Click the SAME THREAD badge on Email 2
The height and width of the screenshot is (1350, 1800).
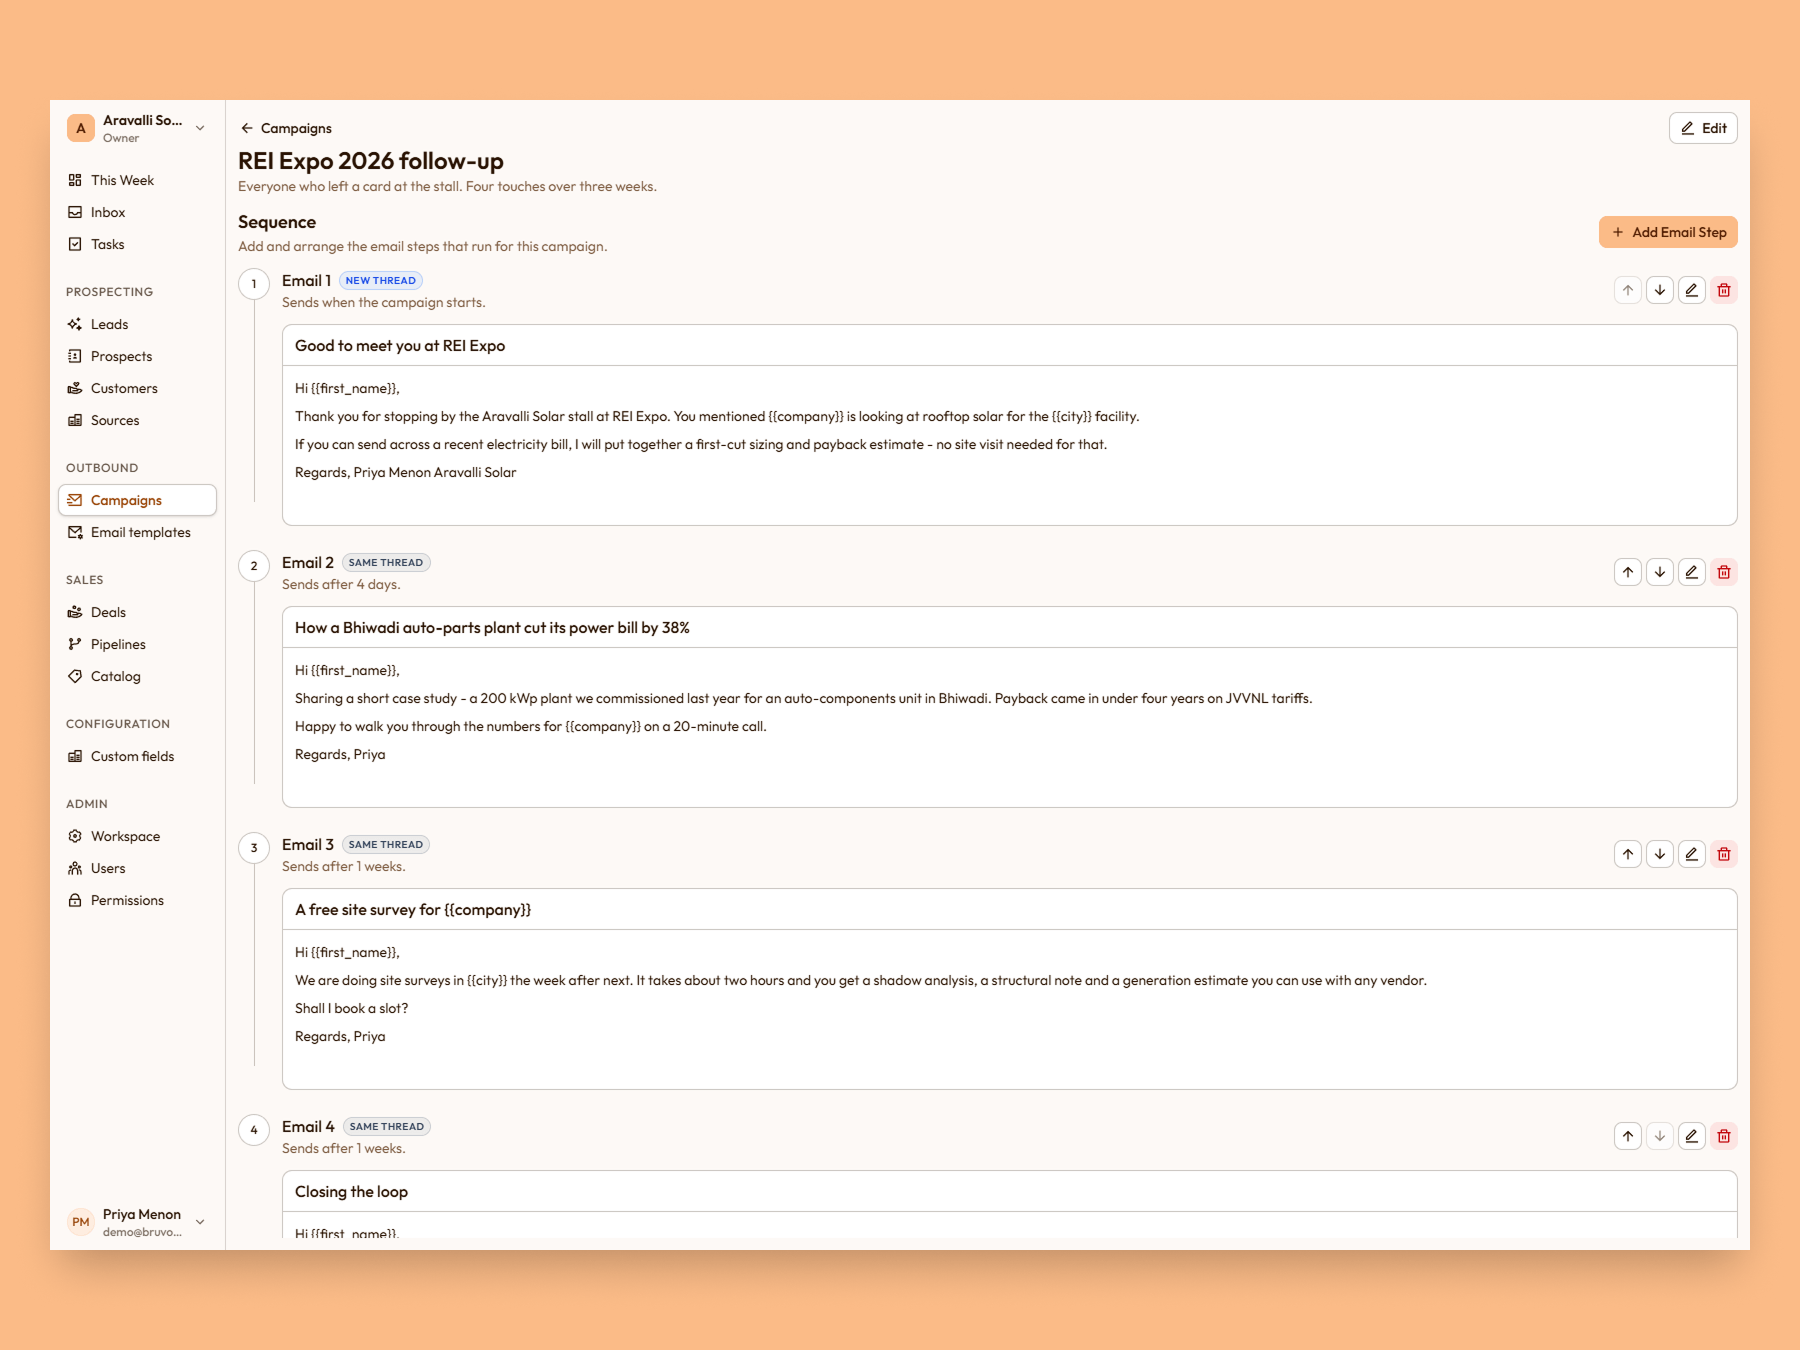point(386,563)
